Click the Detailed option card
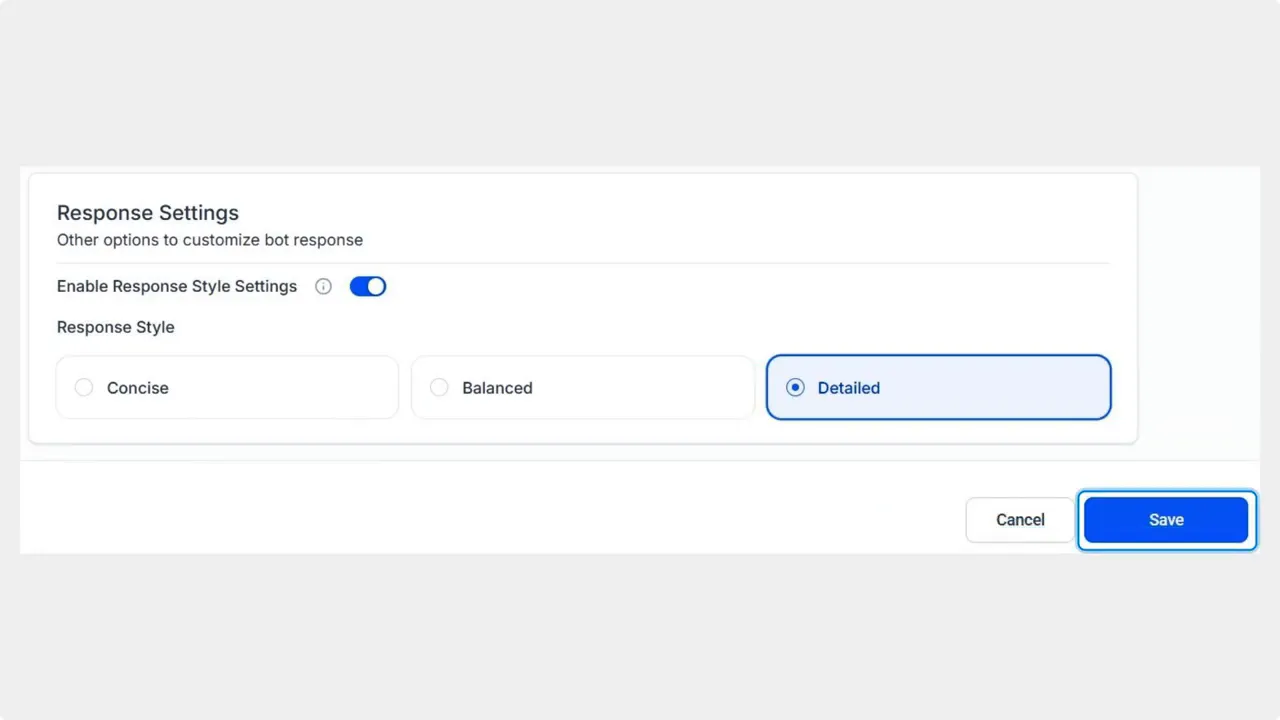 click(938, 387)
